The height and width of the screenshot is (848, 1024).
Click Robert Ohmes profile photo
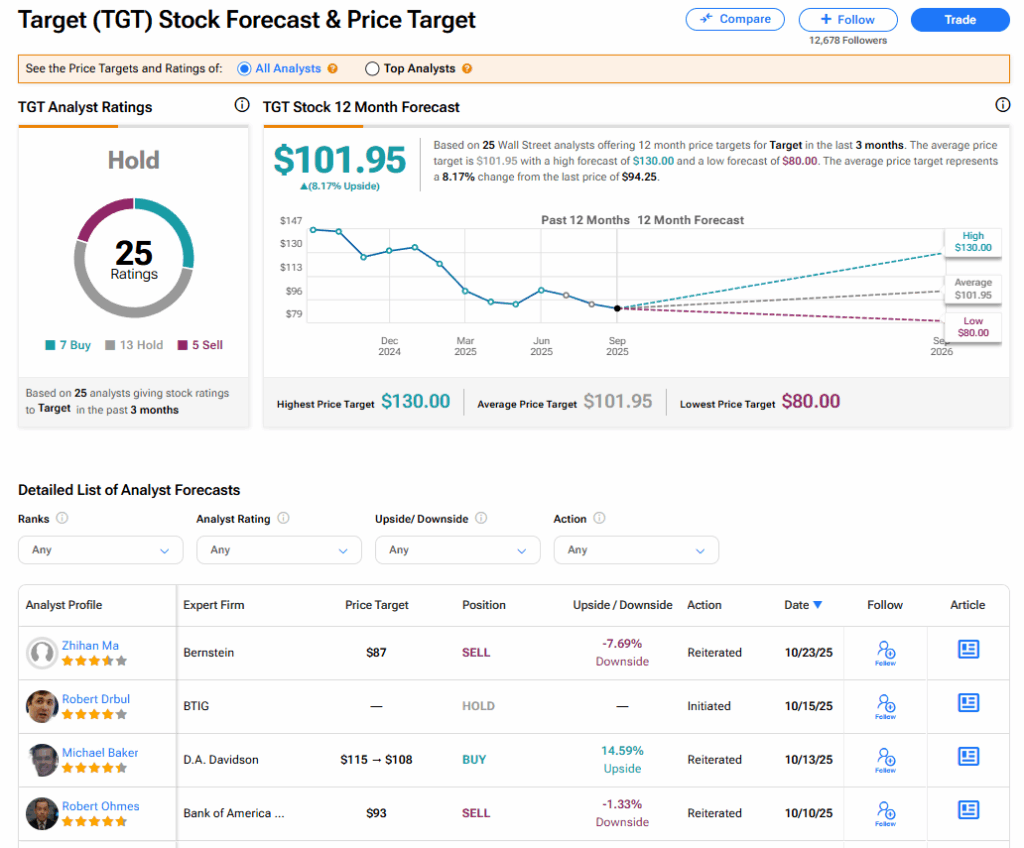click(42, 813)
